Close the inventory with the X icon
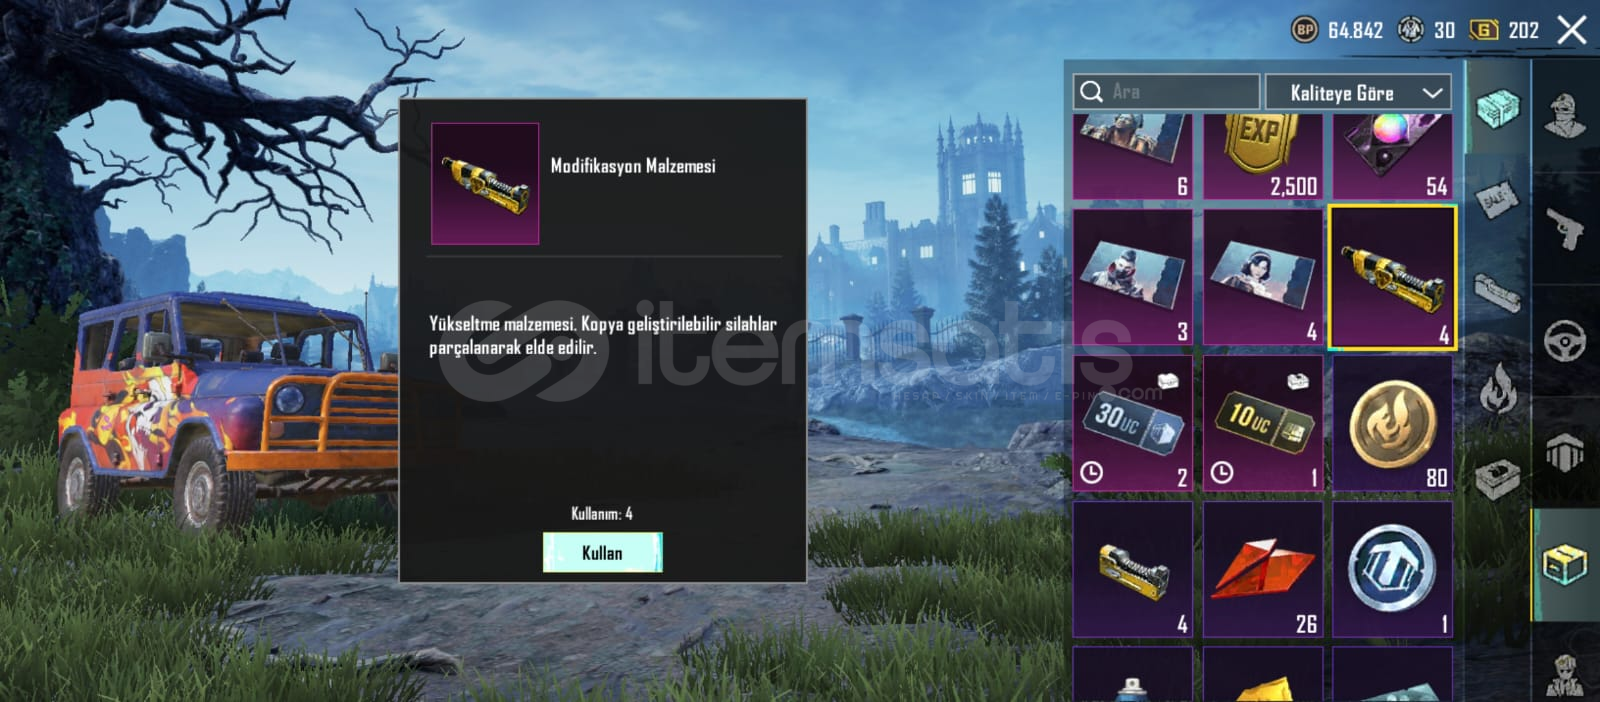1600x702 pixels. [1572, 30]
